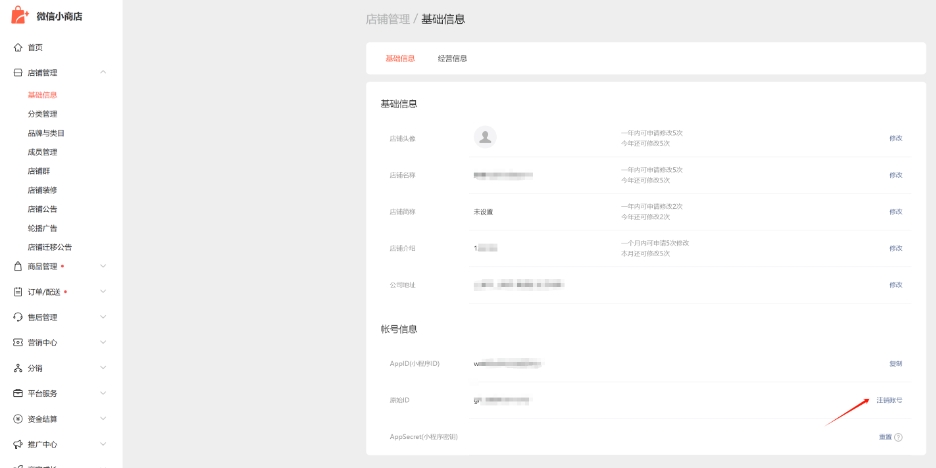Click the AppID(小程序ID) label

[415, 364]
